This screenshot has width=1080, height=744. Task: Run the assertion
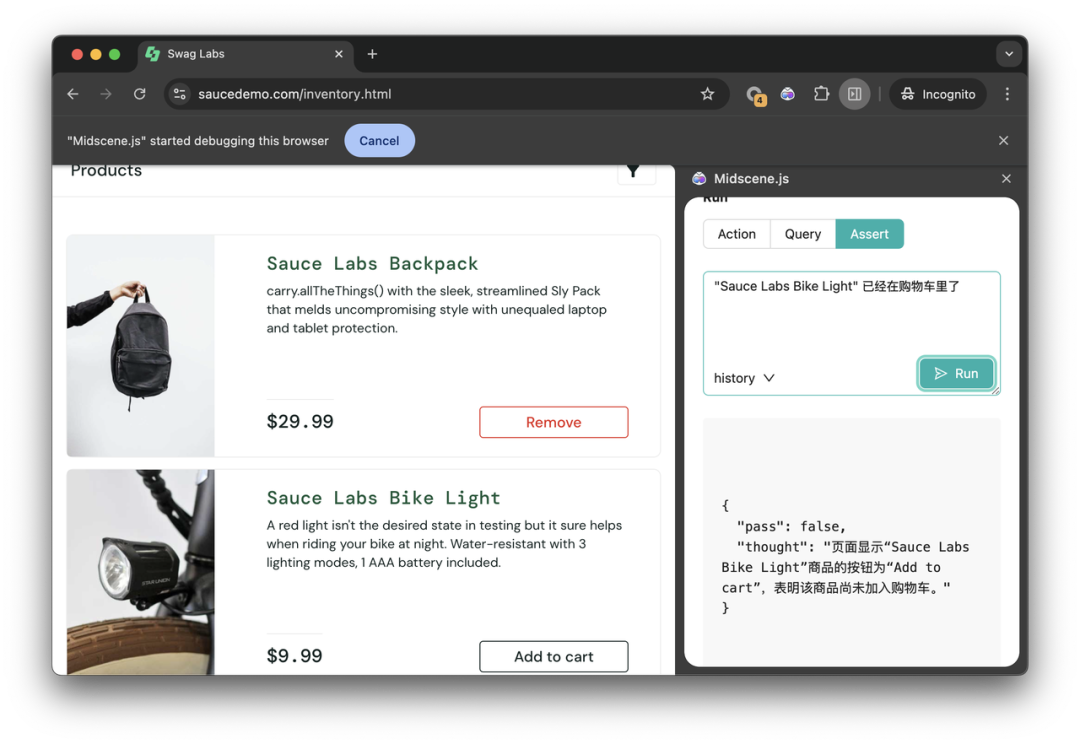pos(956,373)
